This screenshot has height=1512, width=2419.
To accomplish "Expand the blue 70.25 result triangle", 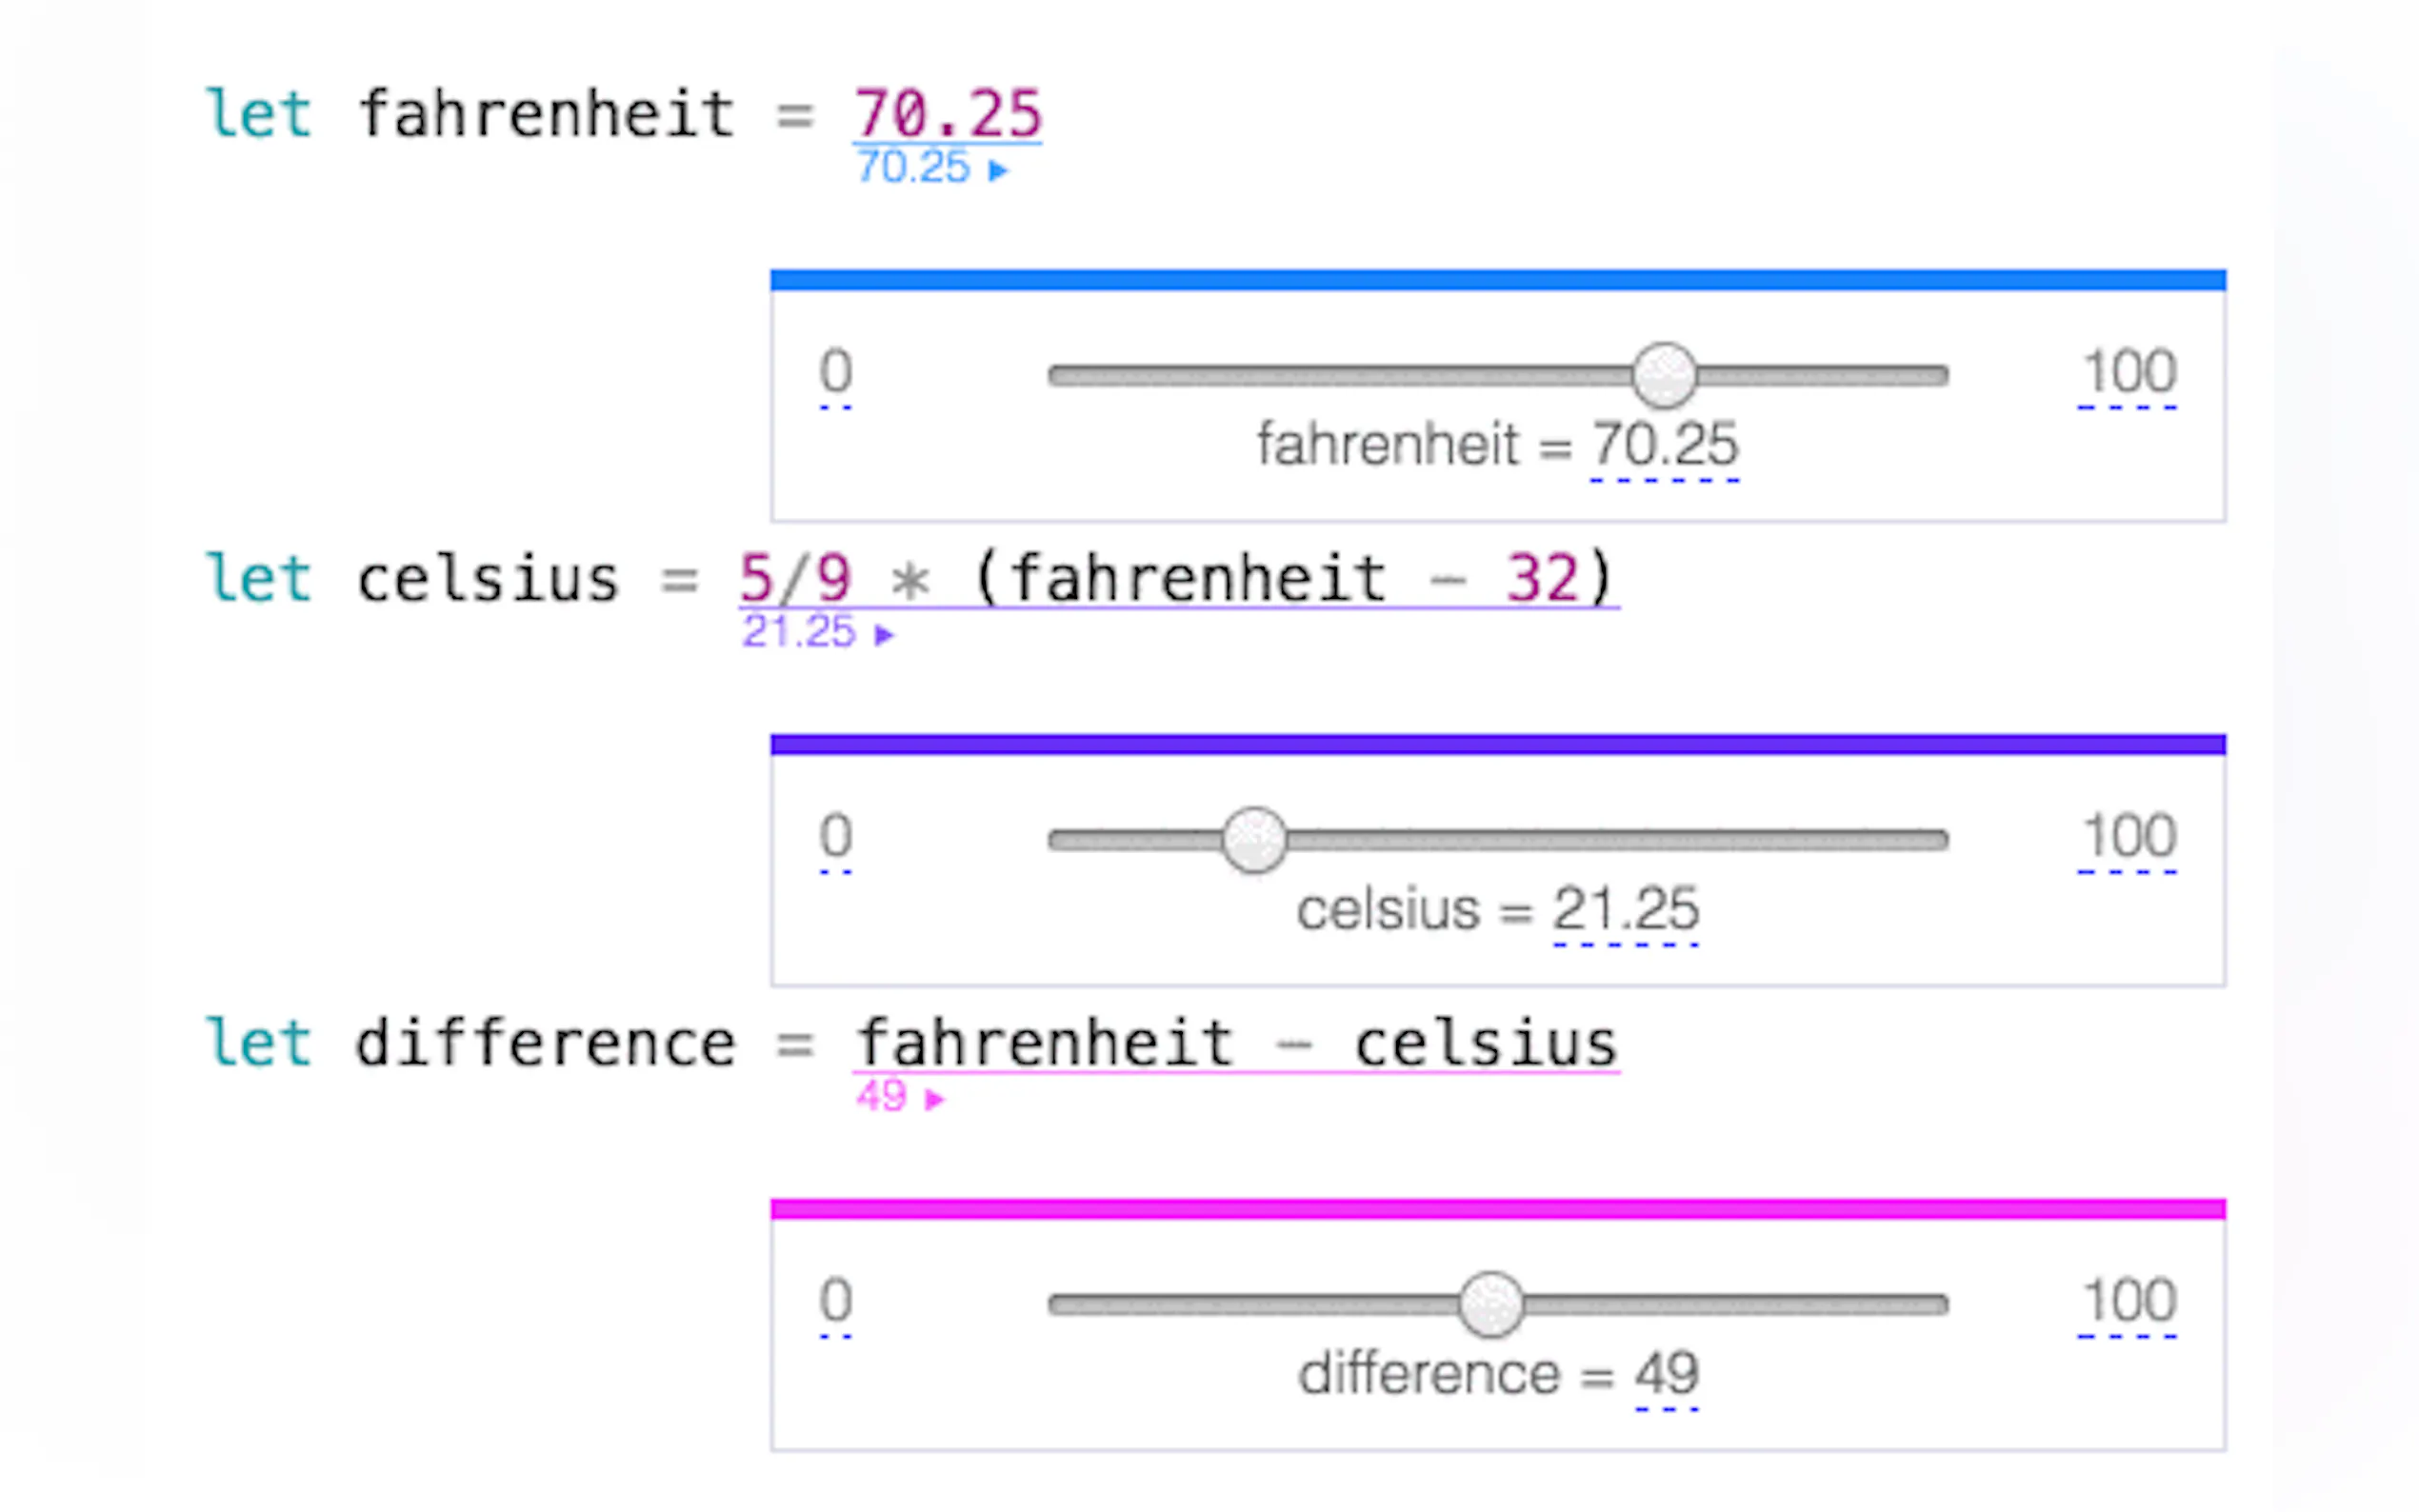I will [997, 171].
